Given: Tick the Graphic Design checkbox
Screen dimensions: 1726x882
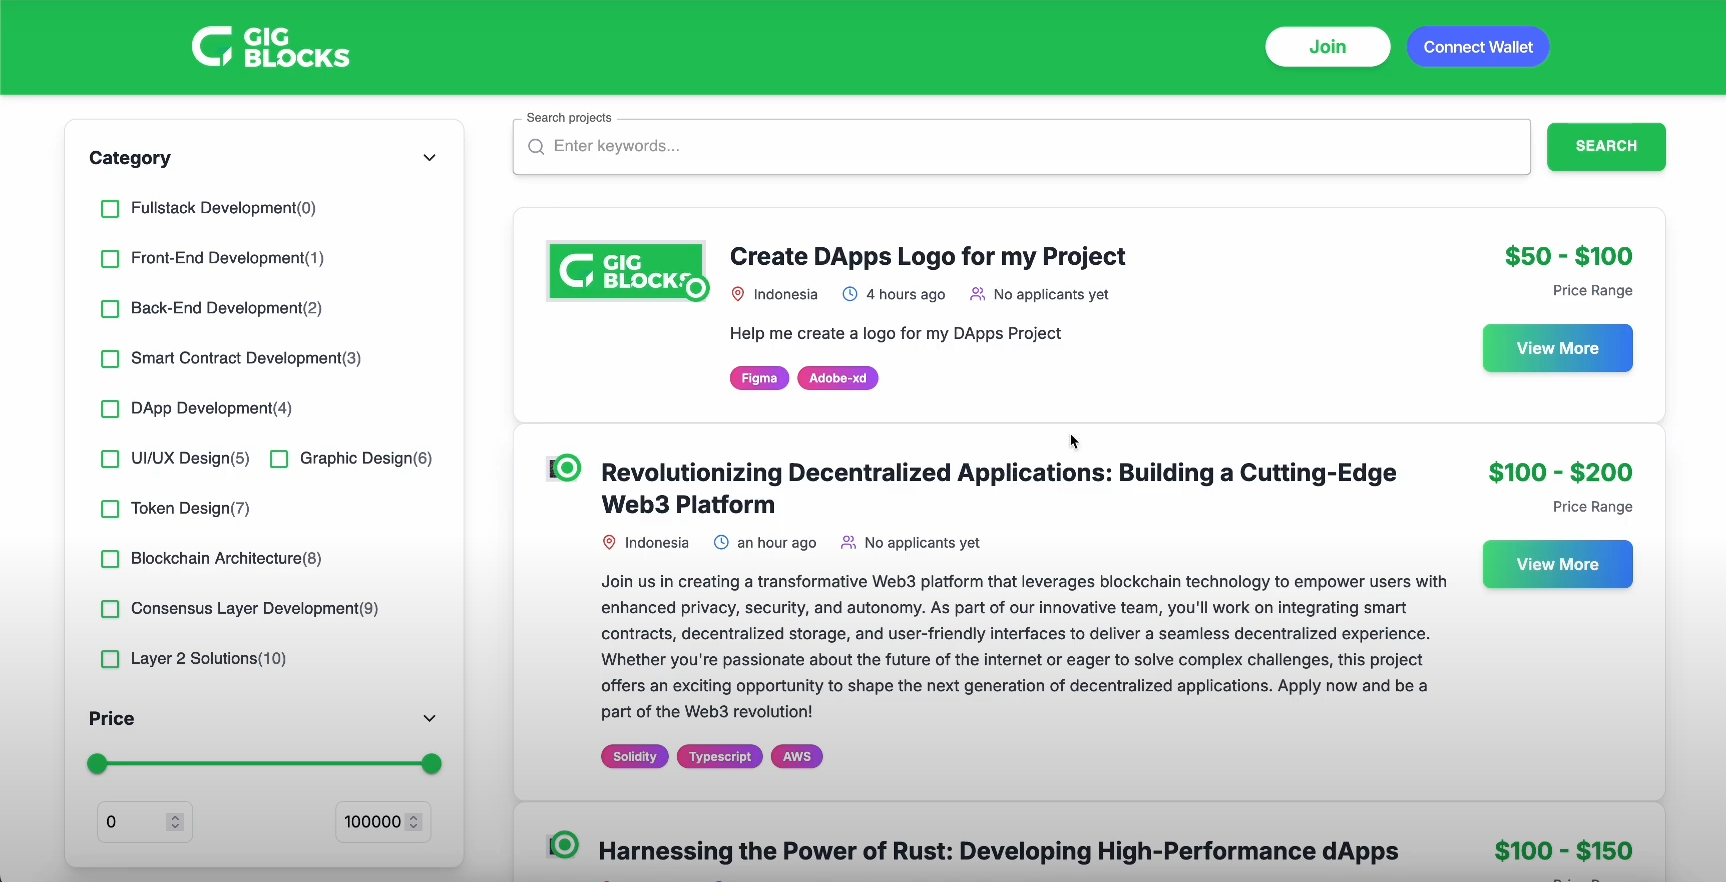Looking at the screenshot, I should pos(279,459).
